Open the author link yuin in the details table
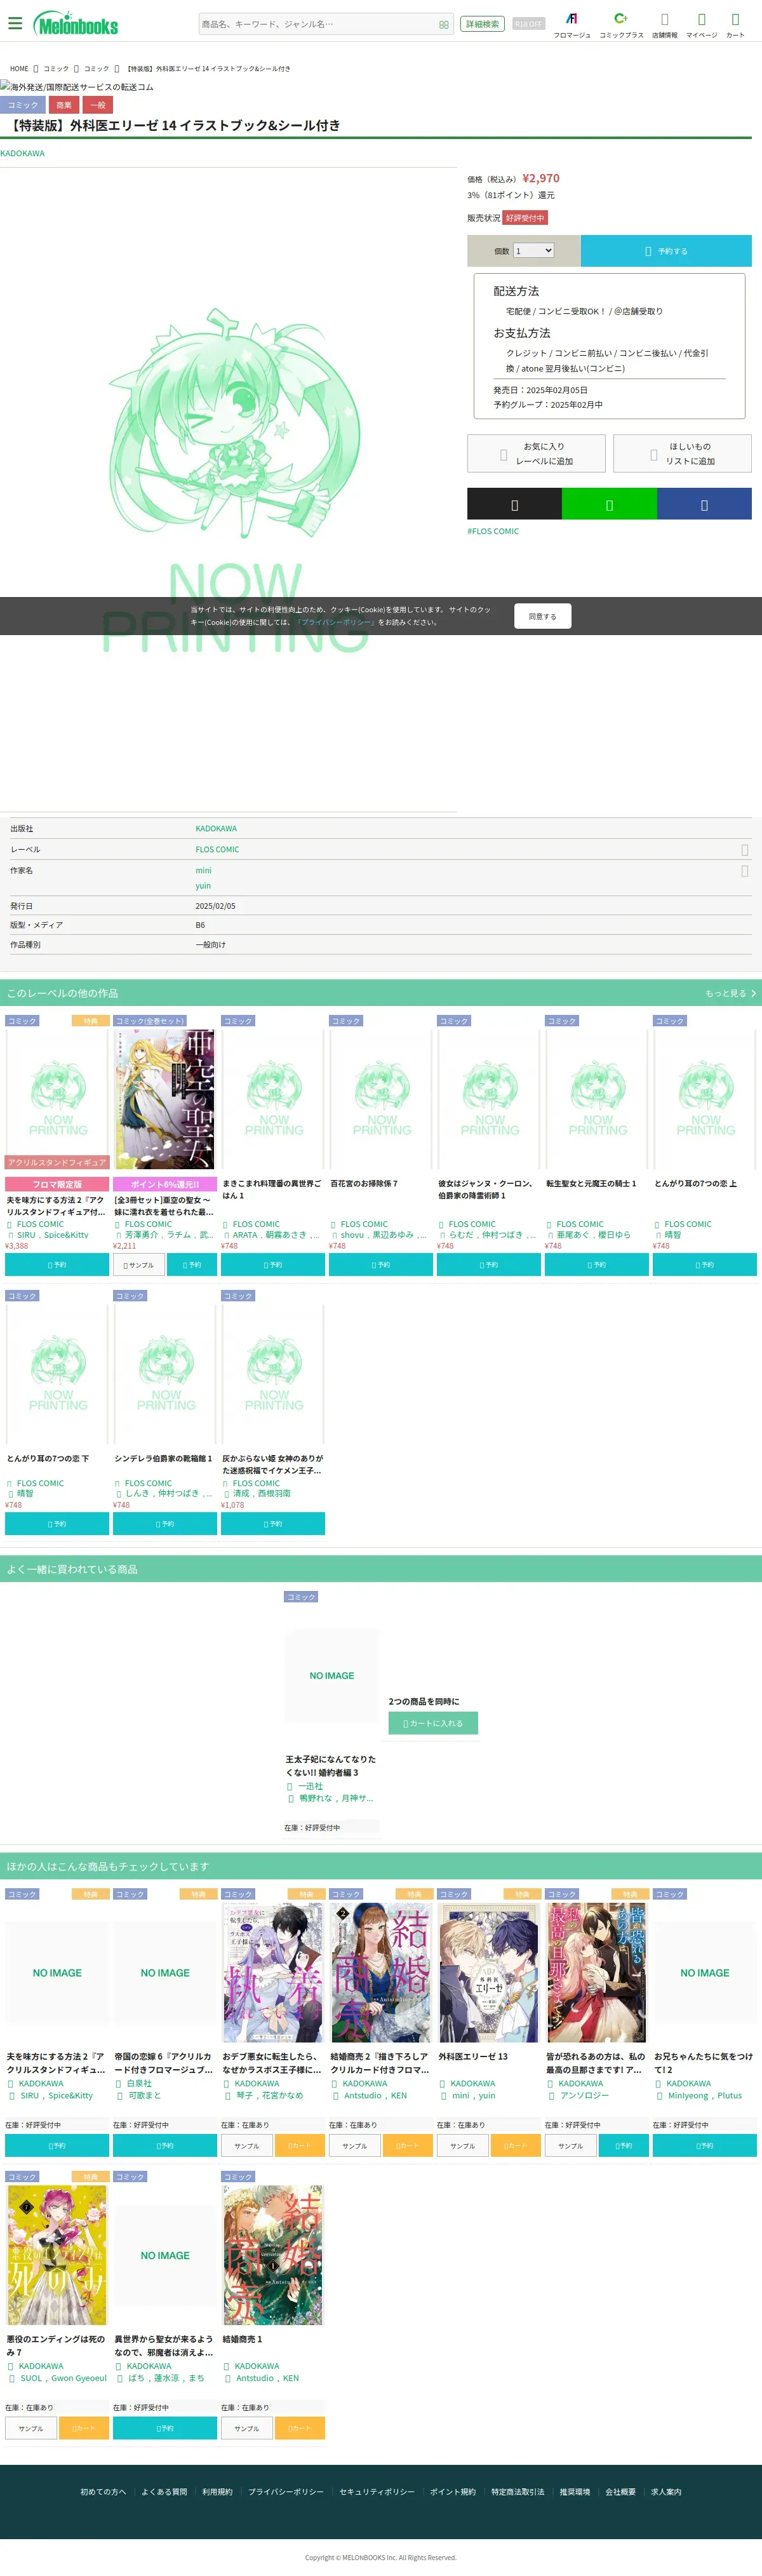The image size is (762, 2576). 203,886
